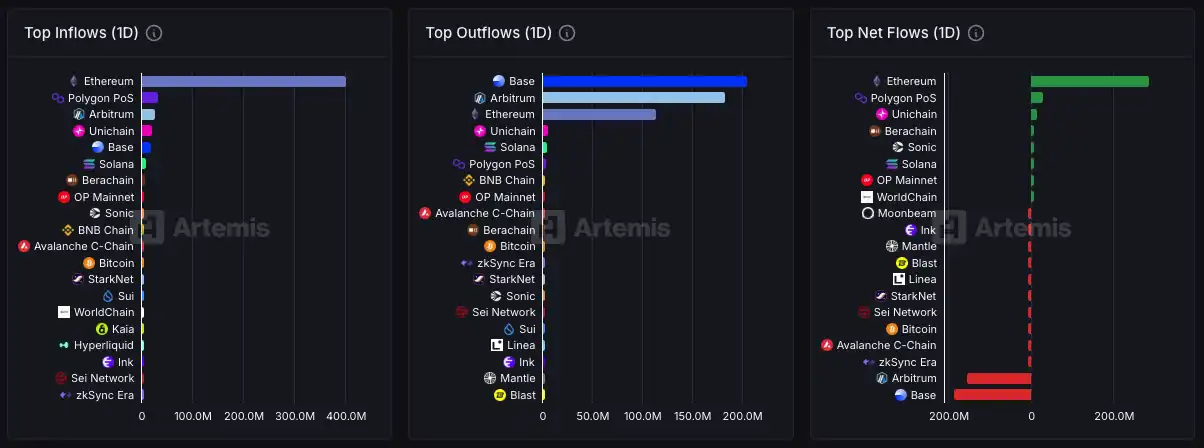Click the Berachain logo in Top Inflows chart
1204x448 pixels.
[x=71, y=180]
